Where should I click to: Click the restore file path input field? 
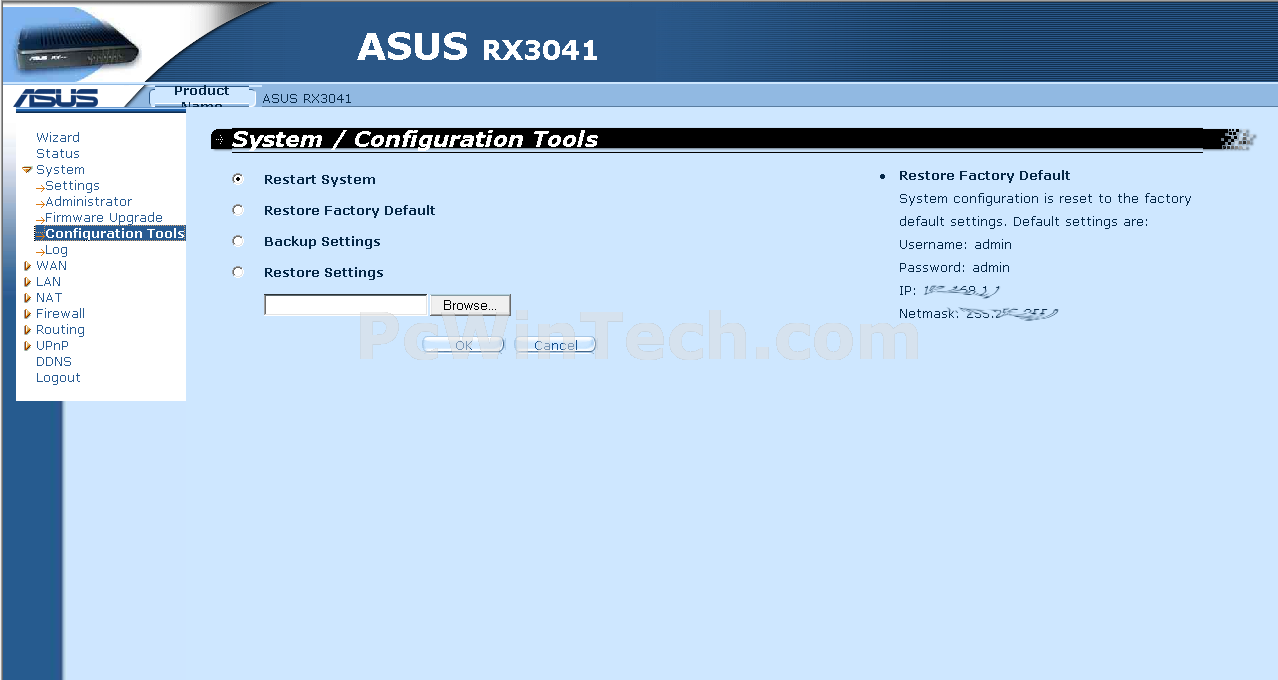(x=346, y=305)
